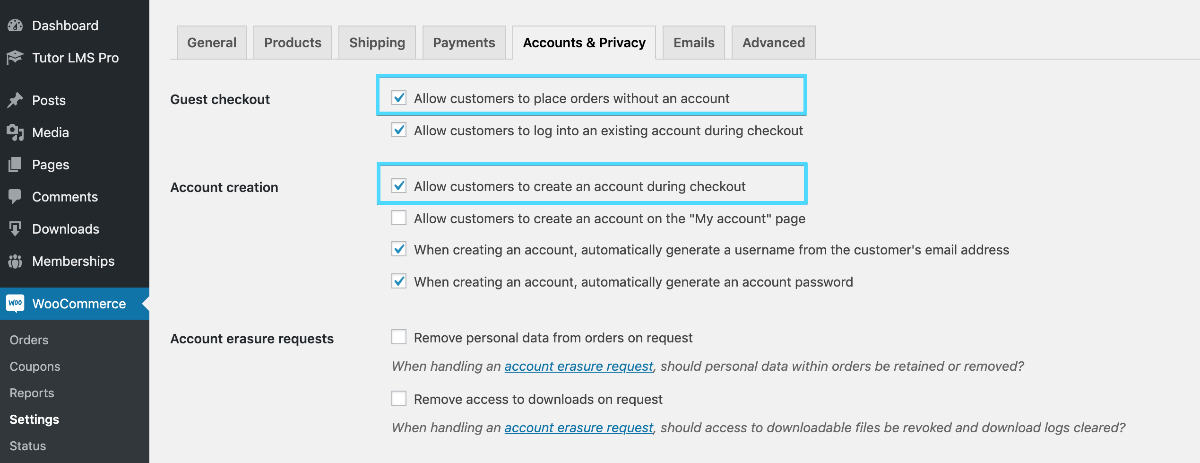Uncheck automatically generate an account password

click(399, 282)
